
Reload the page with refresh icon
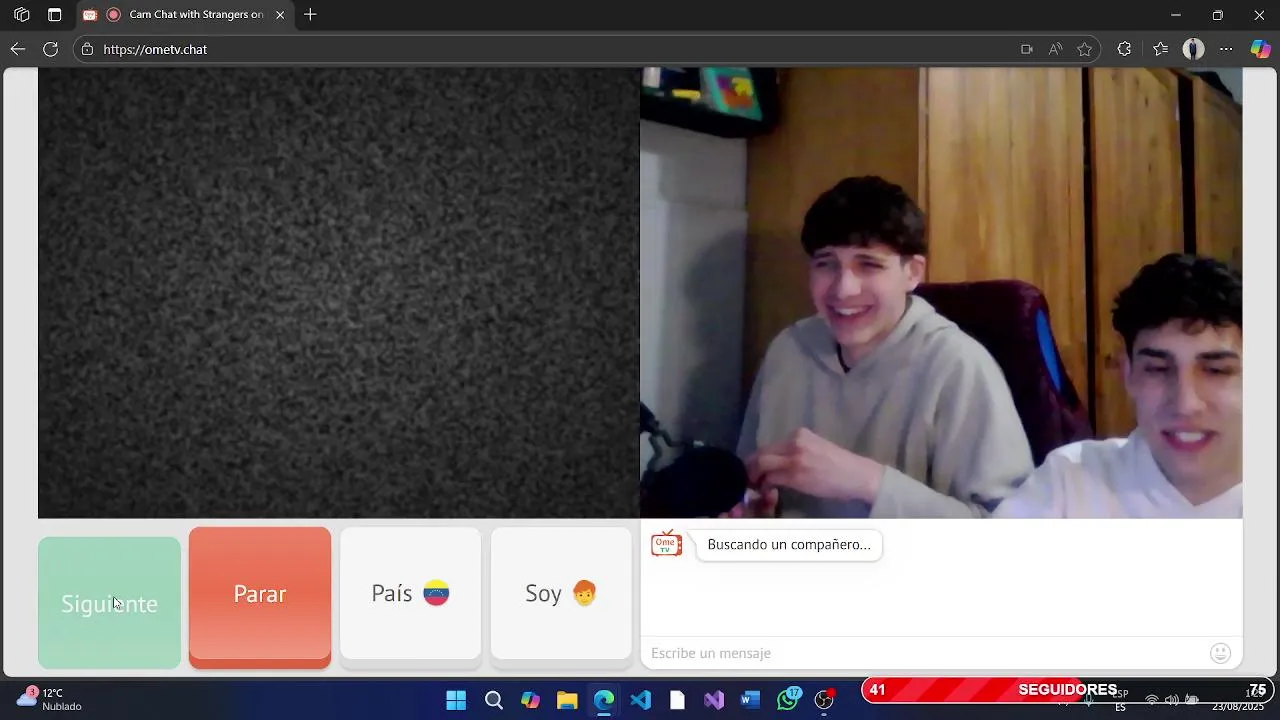click(x=51, y=49)
